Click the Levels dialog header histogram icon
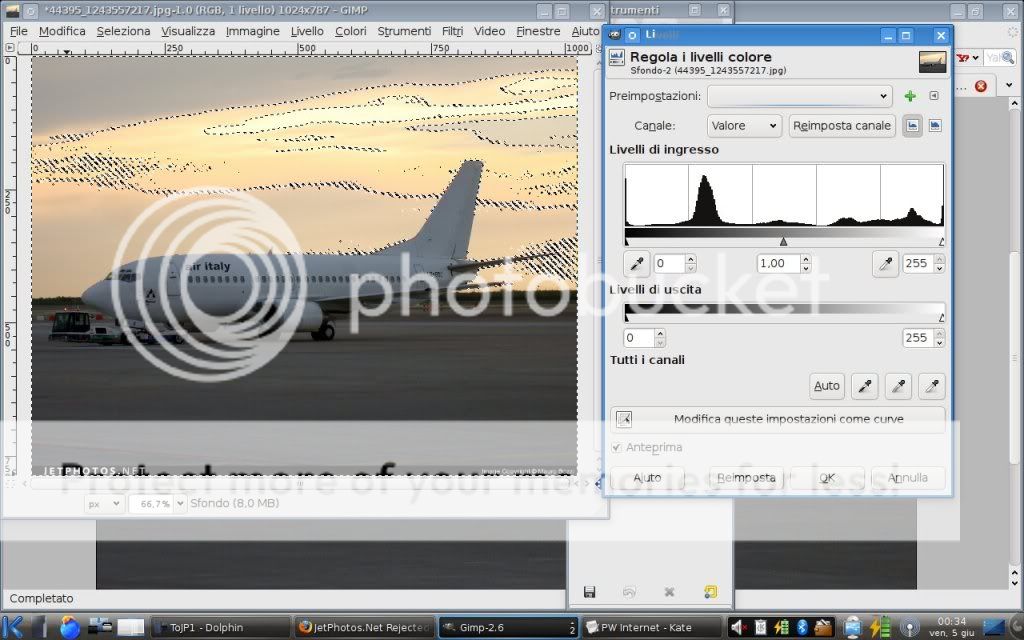Image resolution: width=1024 pixels, height=640 pixels. click(x=616, y=58)
